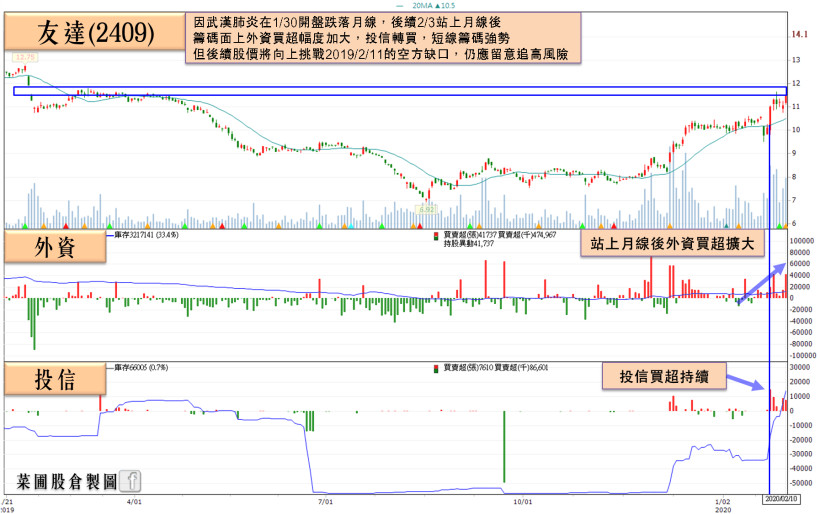Viewport: 820px width, 514px height.
Task: Click the 1/02 2020 date axis label
Action: click(723, 505)
